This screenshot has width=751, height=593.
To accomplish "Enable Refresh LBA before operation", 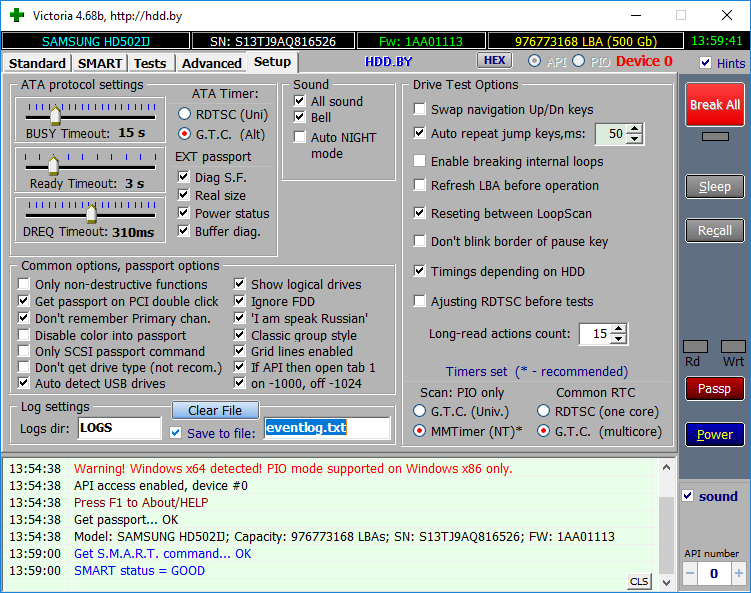I will pos(420,184).
